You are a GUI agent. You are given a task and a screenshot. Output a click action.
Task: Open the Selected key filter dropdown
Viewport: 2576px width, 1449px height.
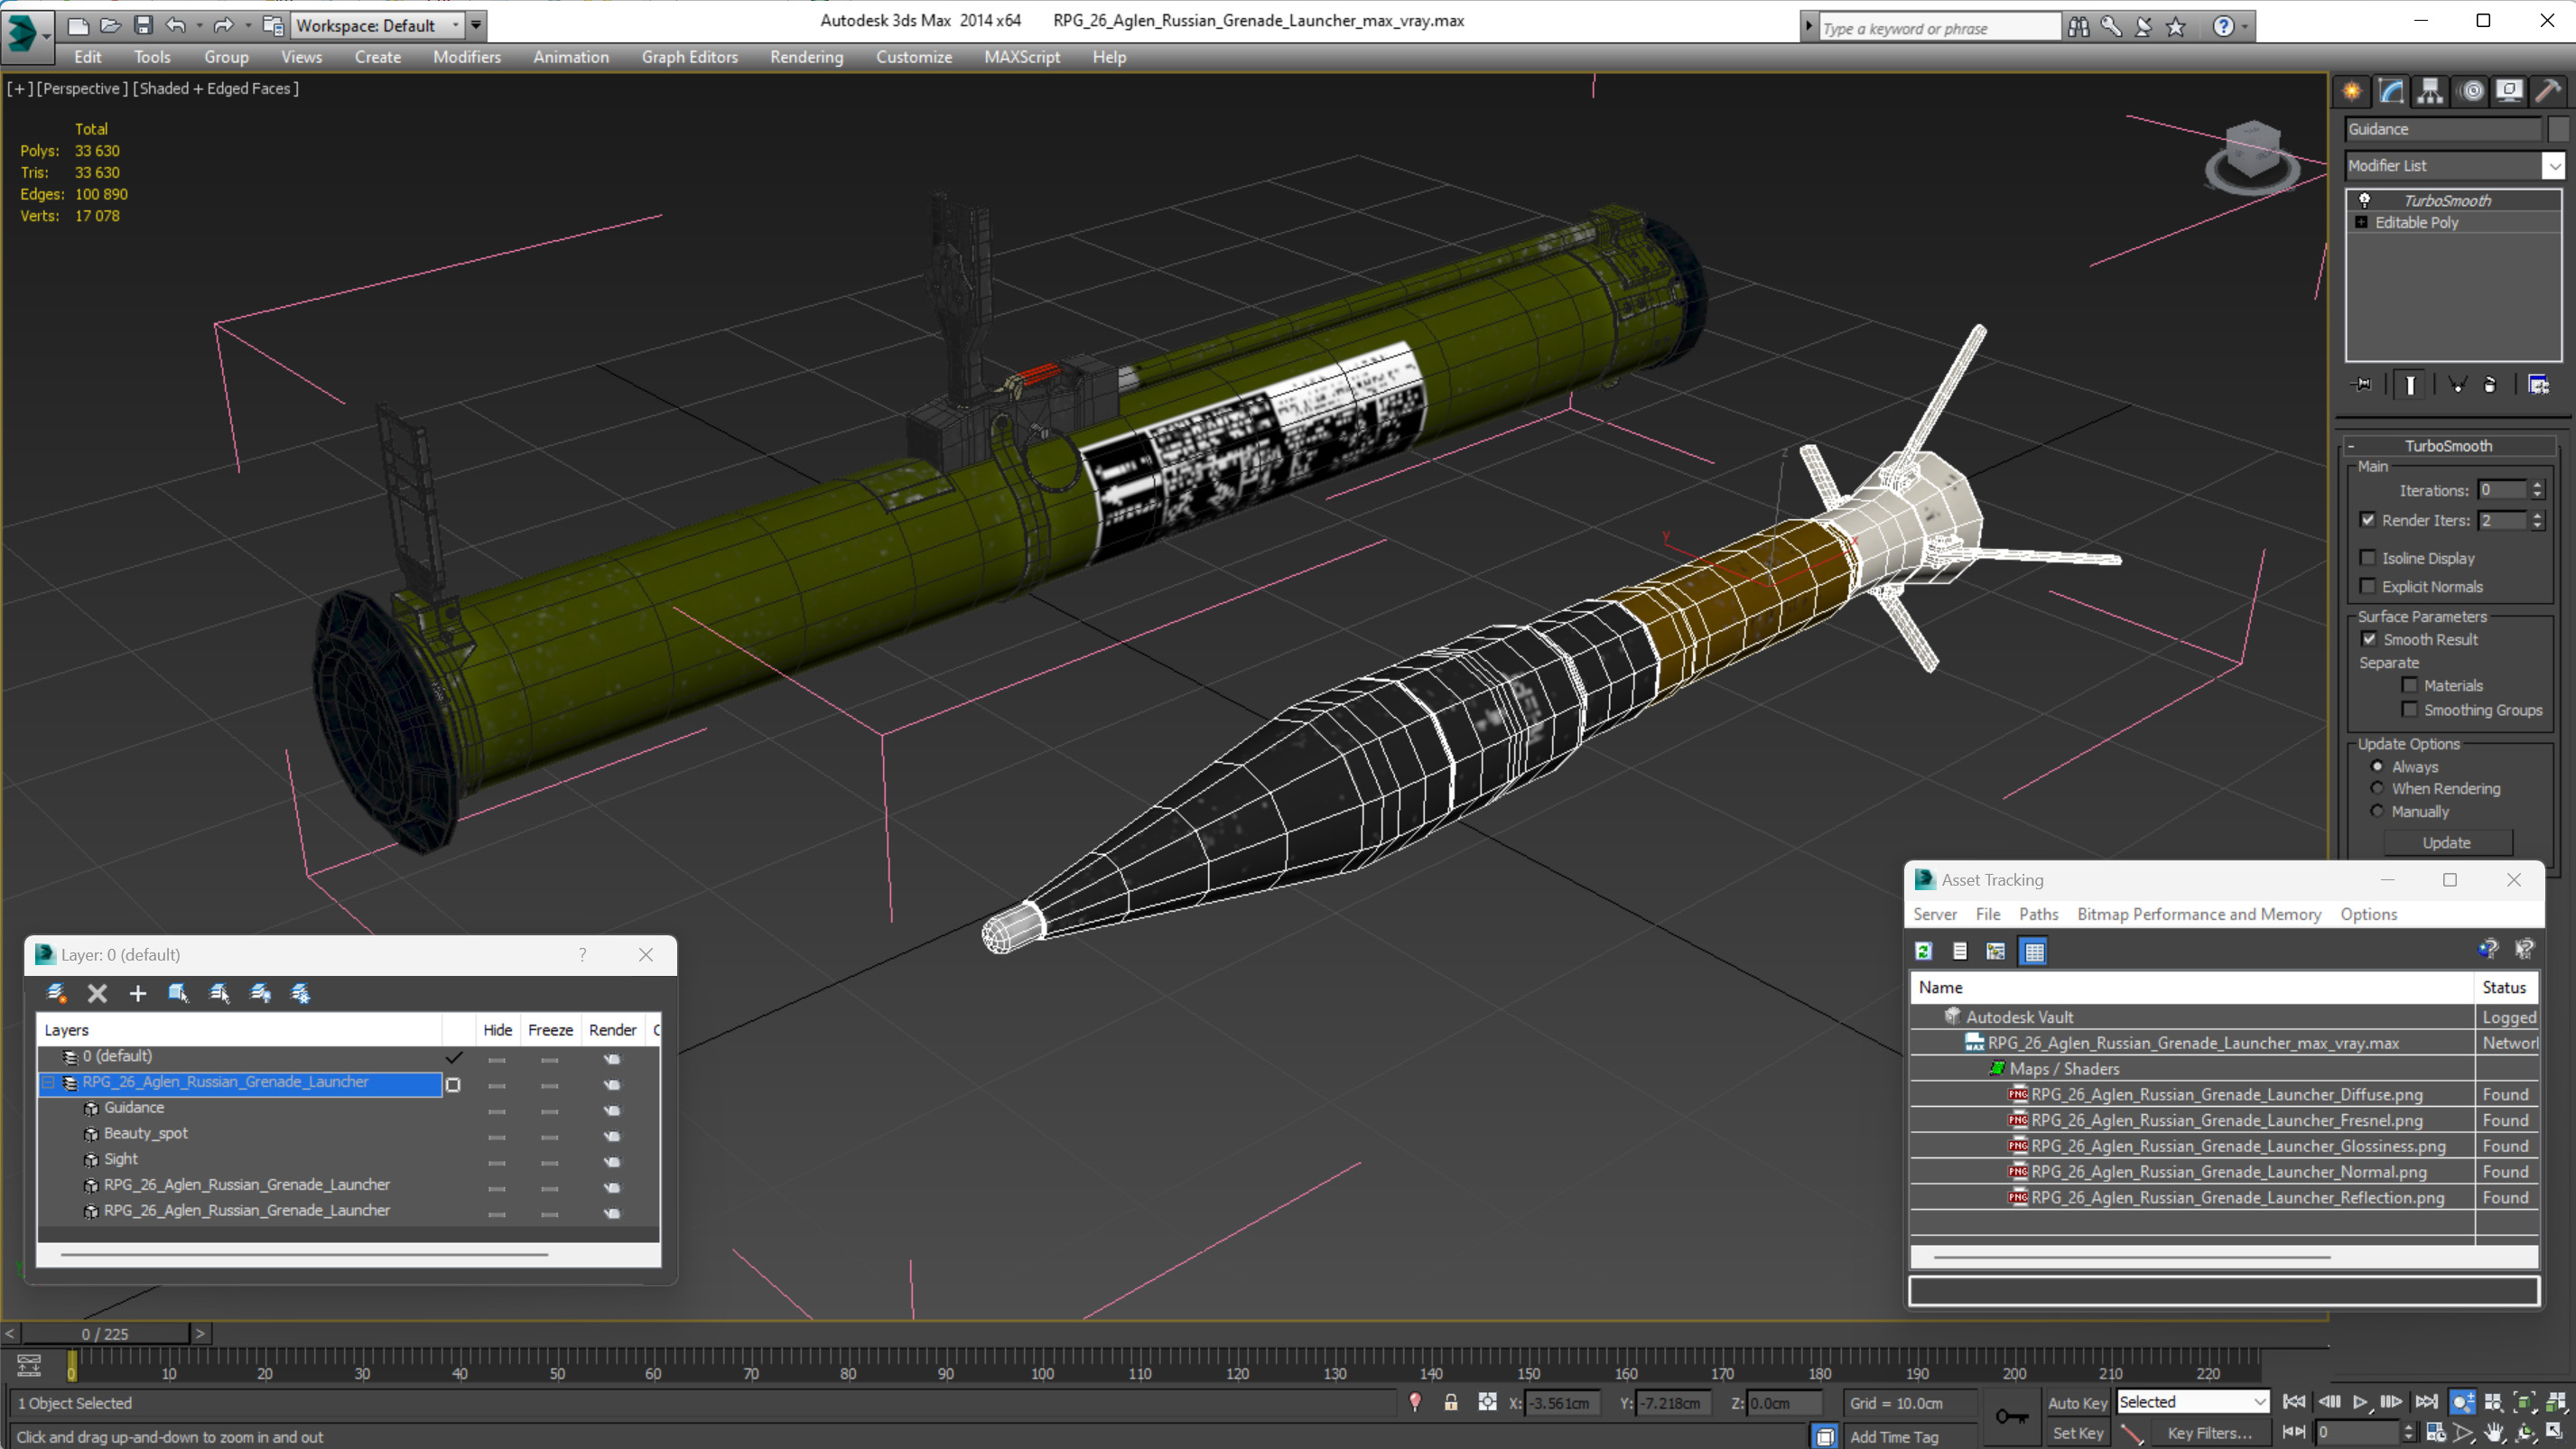(2193, 1402)
